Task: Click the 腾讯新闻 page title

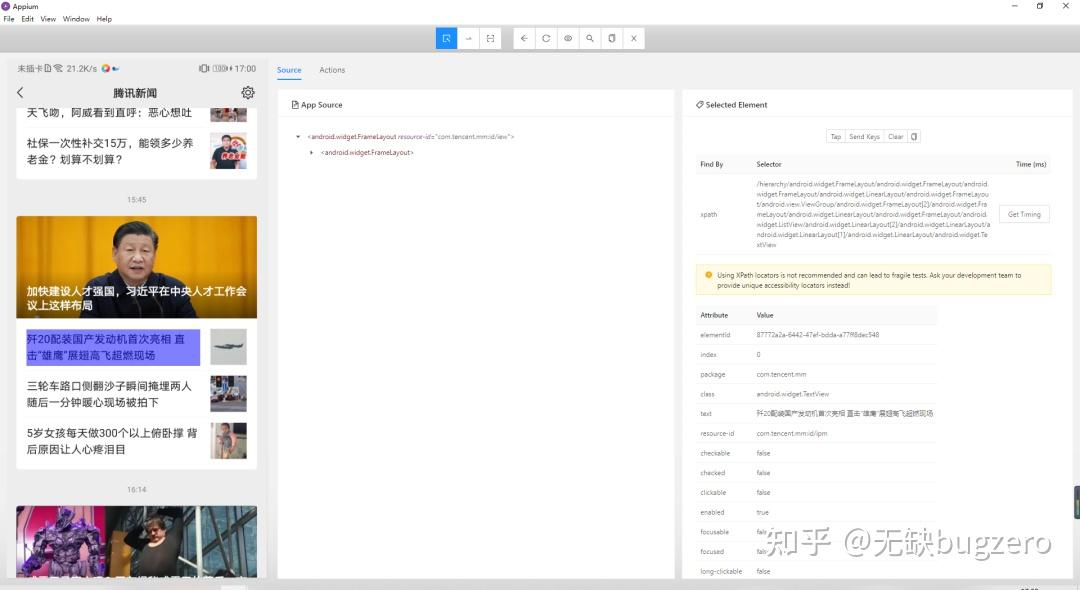Action: pos(135,93)
